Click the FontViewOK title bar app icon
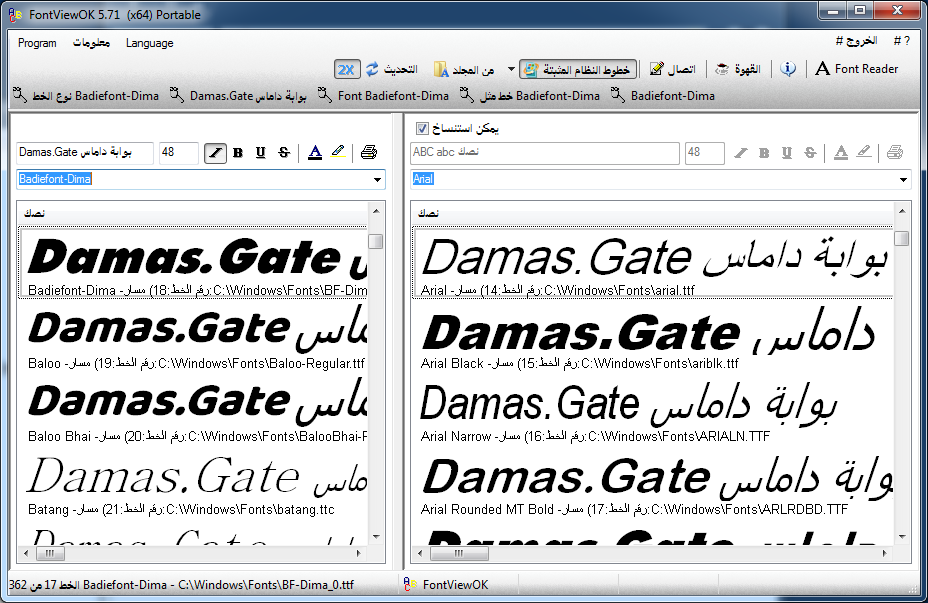The image size is (928, 603). pos(15,14)
